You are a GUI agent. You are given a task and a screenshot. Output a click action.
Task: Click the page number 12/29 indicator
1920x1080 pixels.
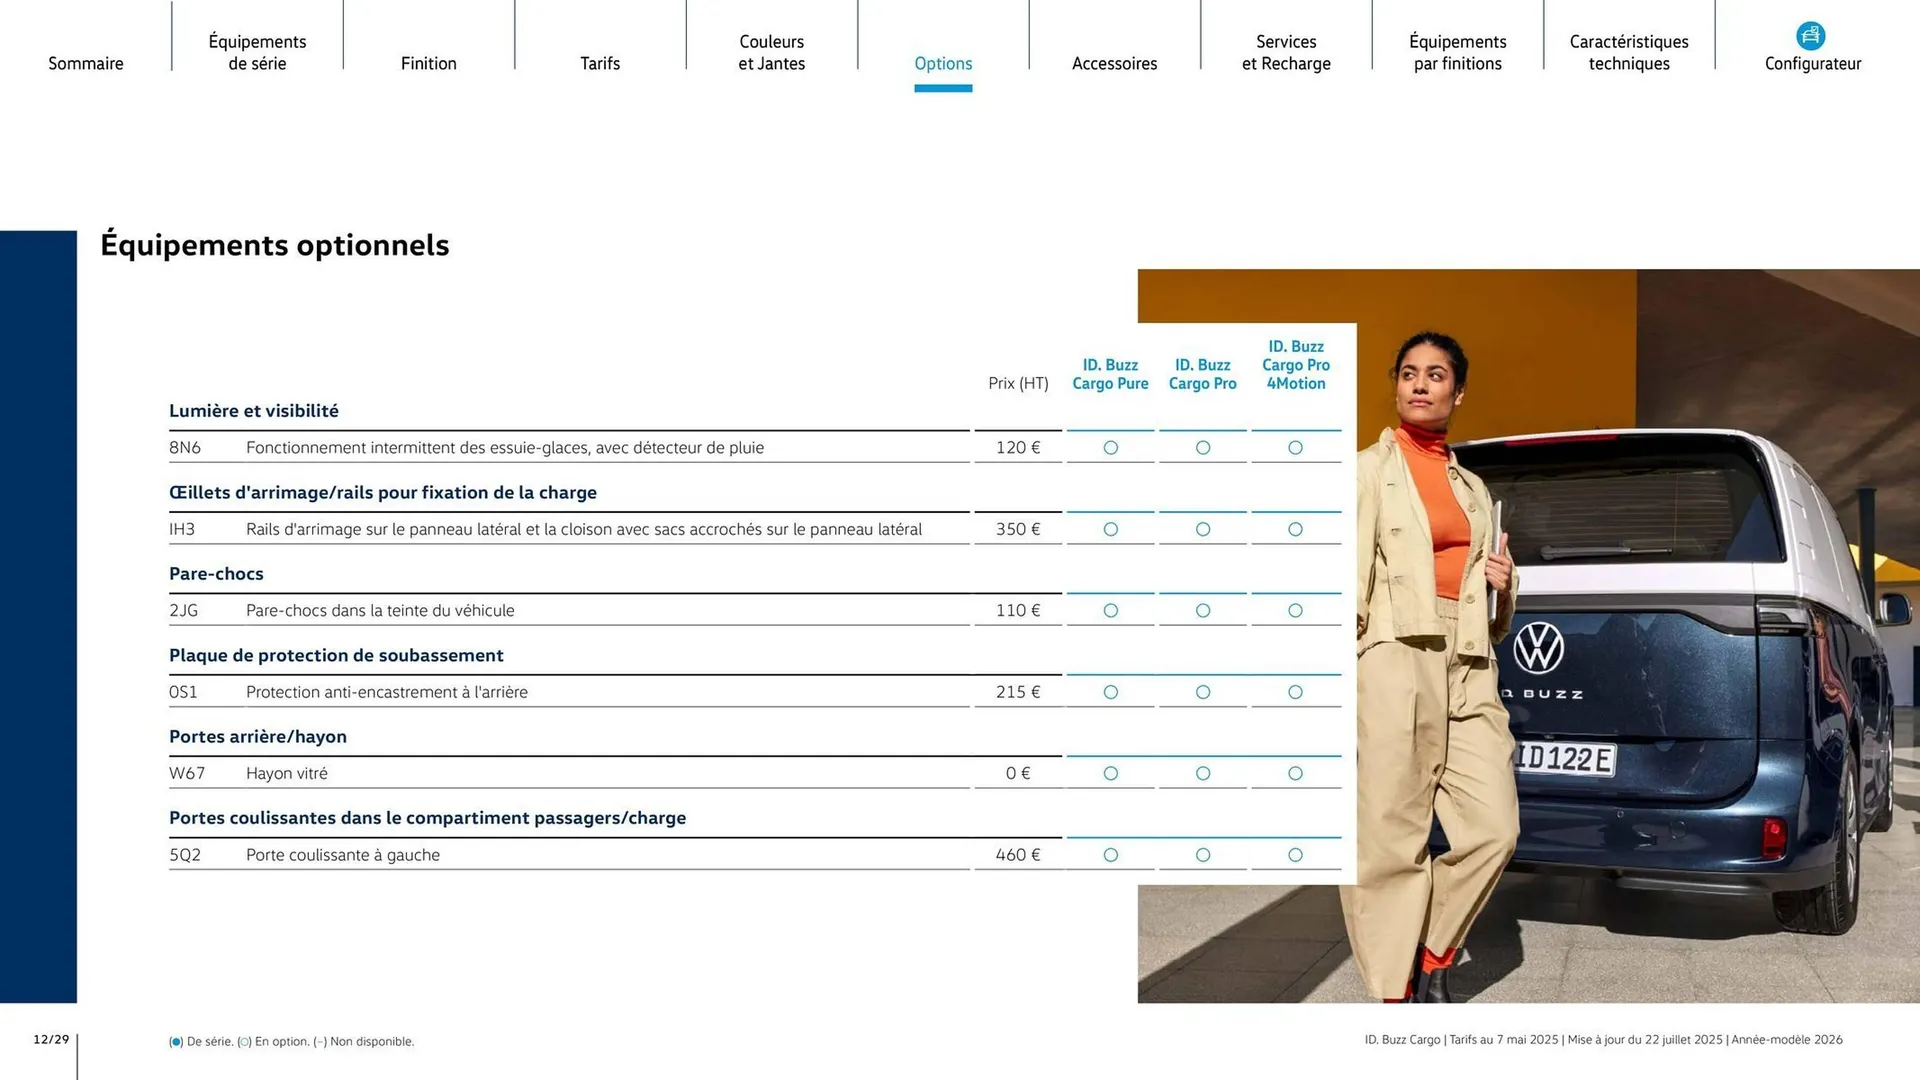[x=51, y=1040]
